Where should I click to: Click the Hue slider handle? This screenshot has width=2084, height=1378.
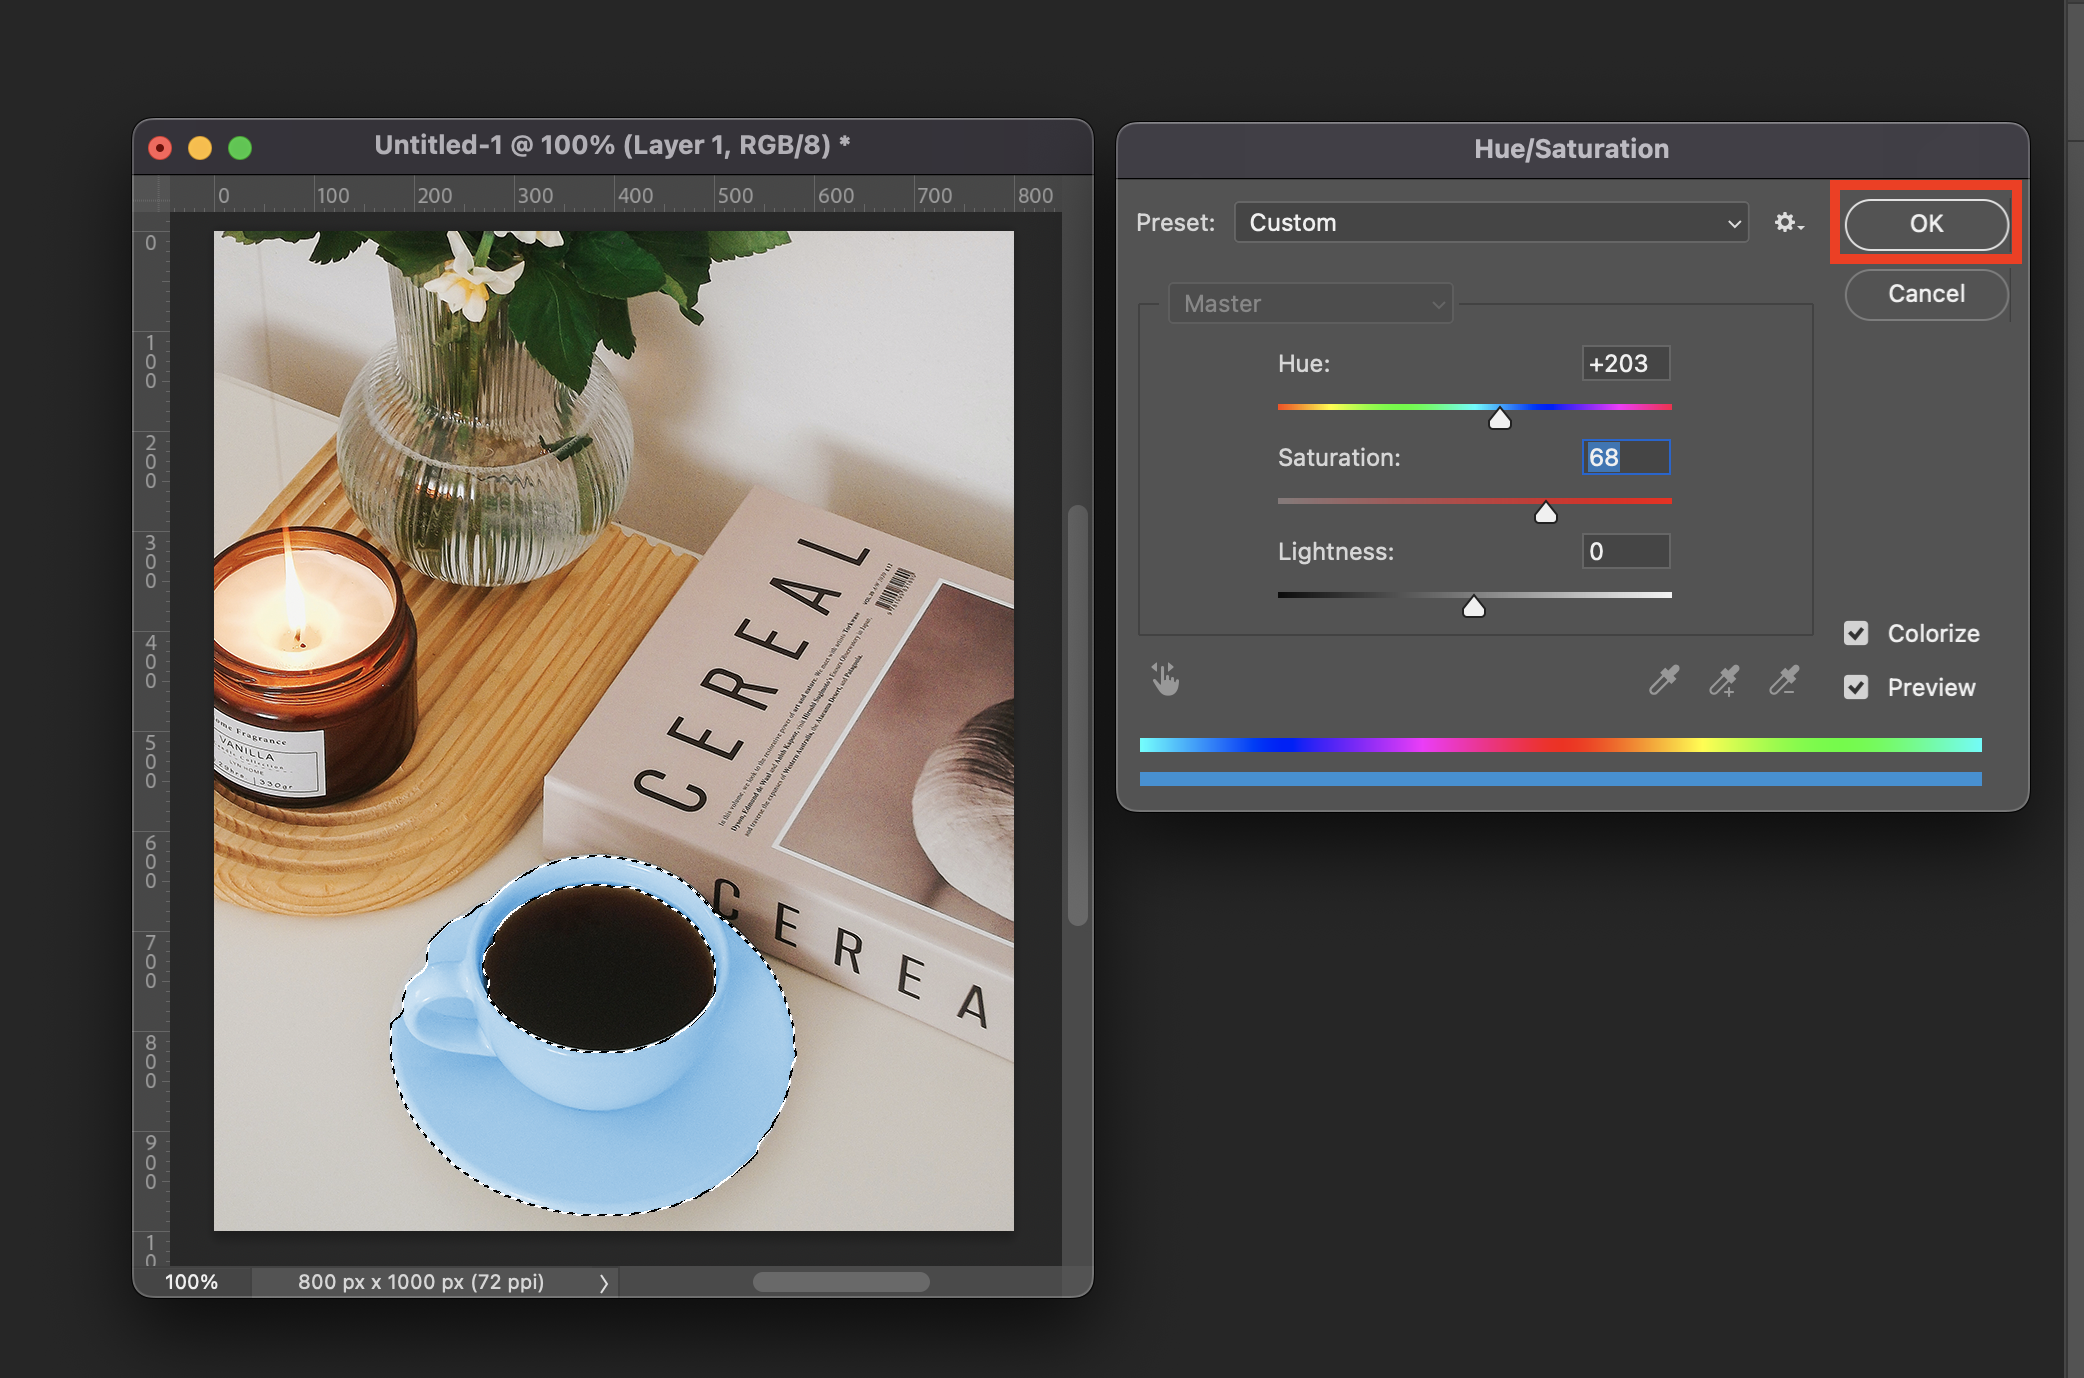click(x=1499, y=419)
